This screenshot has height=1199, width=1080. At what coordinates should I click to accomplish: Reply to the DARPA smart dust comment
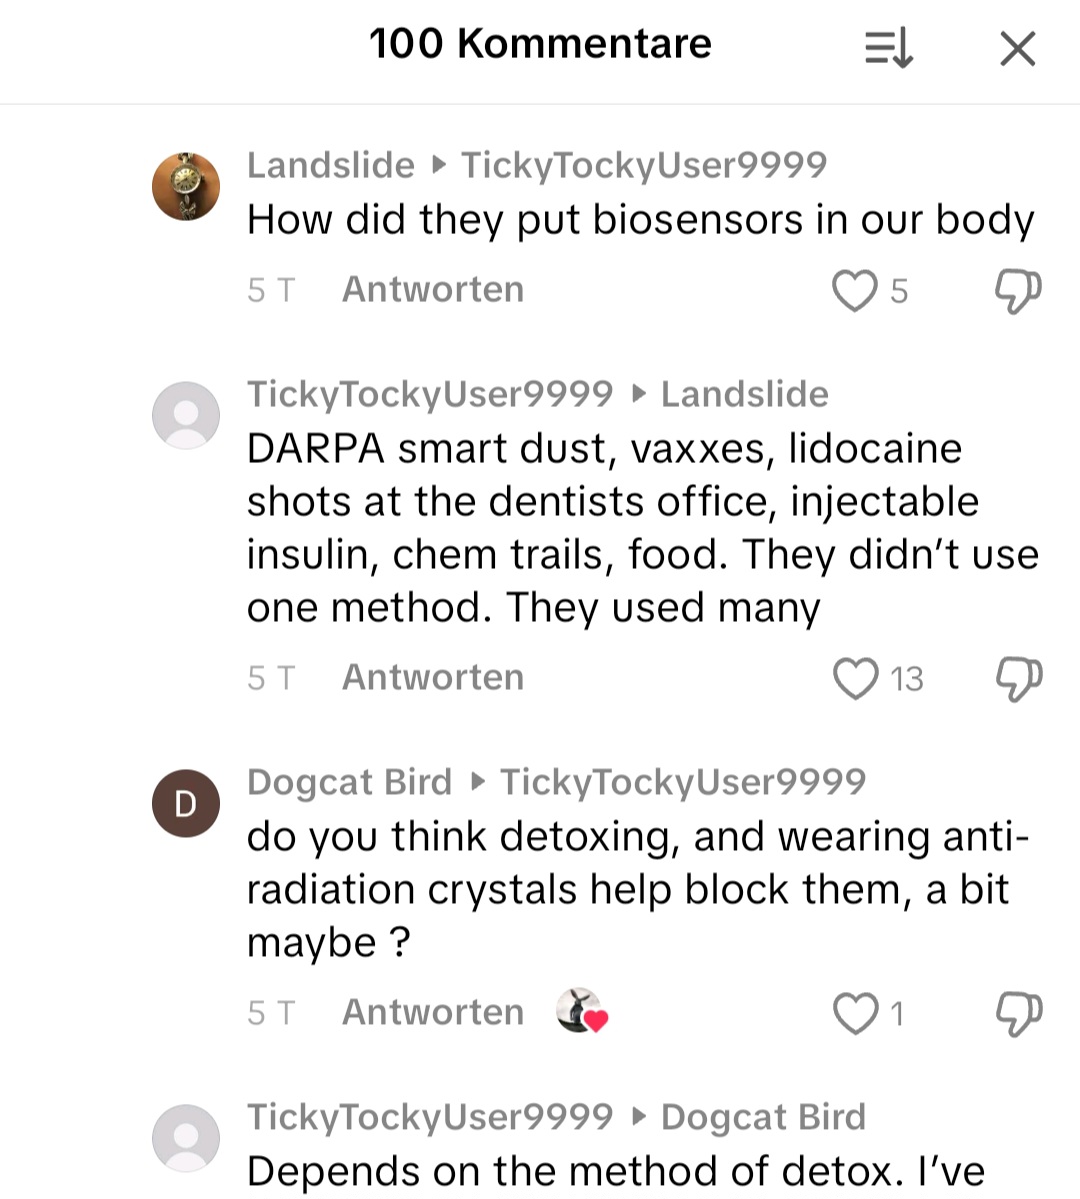point(433,677)
